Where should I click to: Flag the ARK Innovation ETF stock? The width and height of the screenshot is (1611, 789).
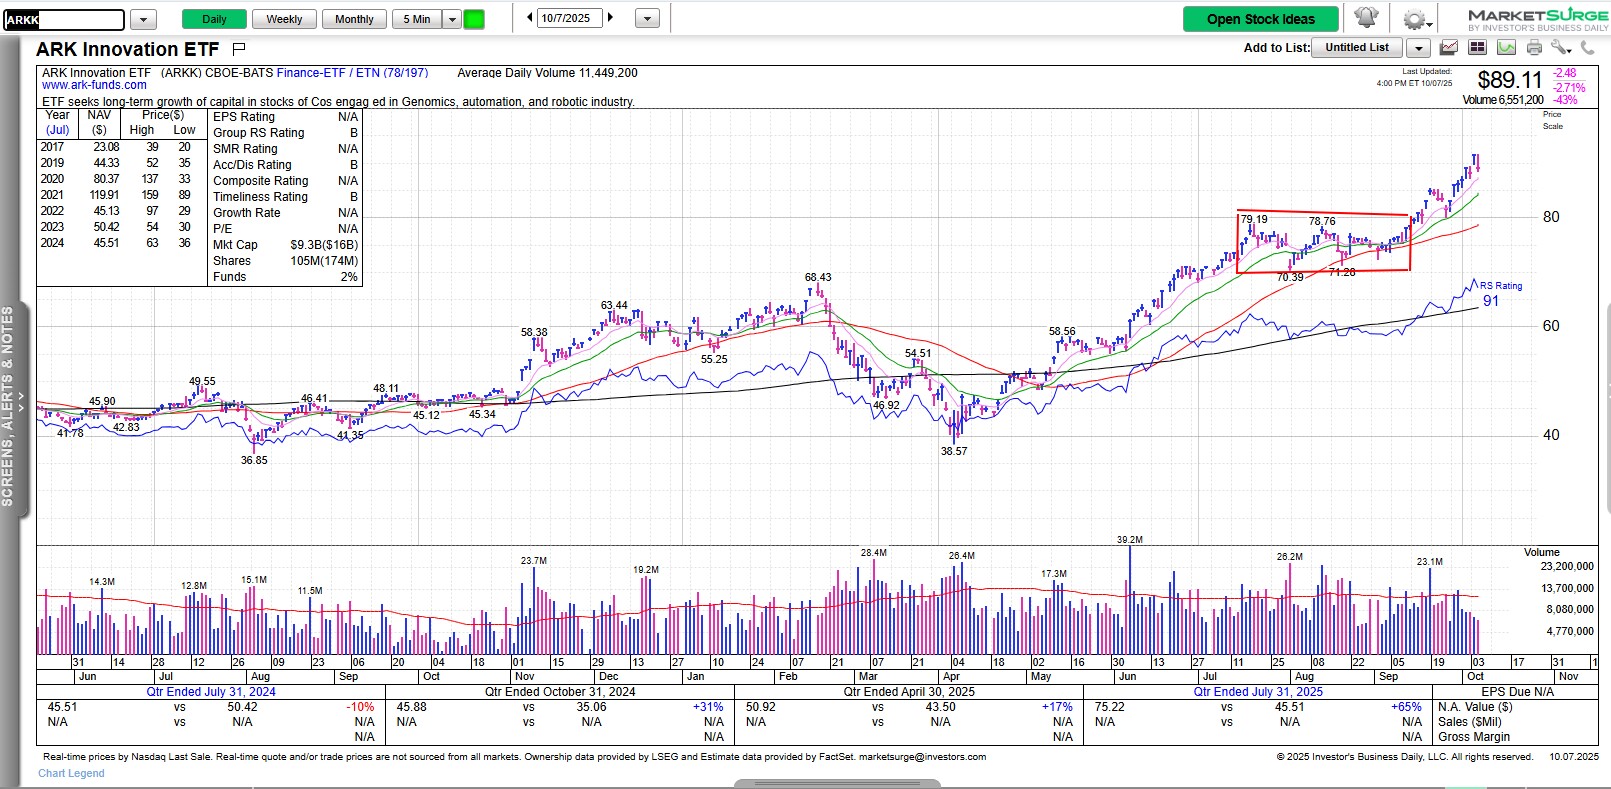[238, 49]
